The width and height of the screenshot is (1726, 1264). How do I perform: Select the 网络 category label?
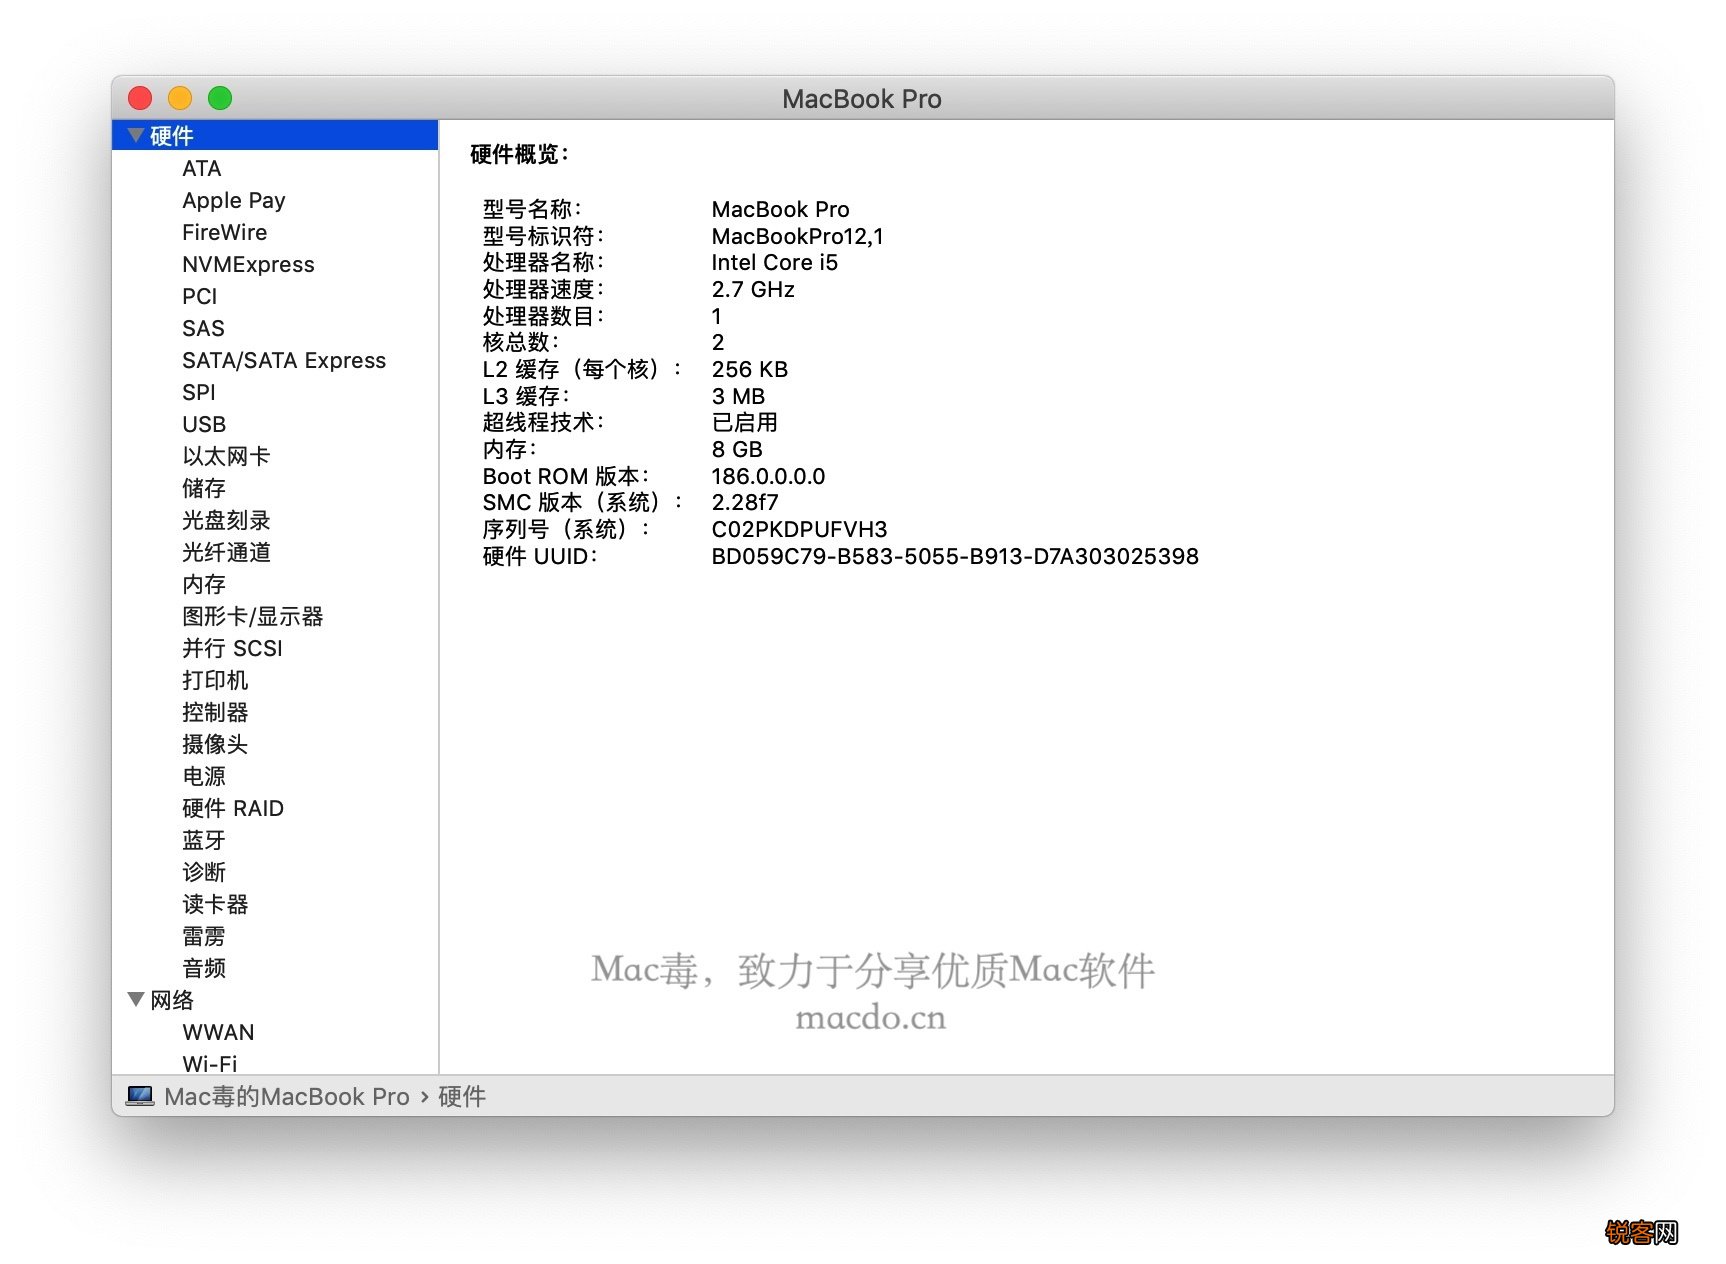click(172, 1000)
